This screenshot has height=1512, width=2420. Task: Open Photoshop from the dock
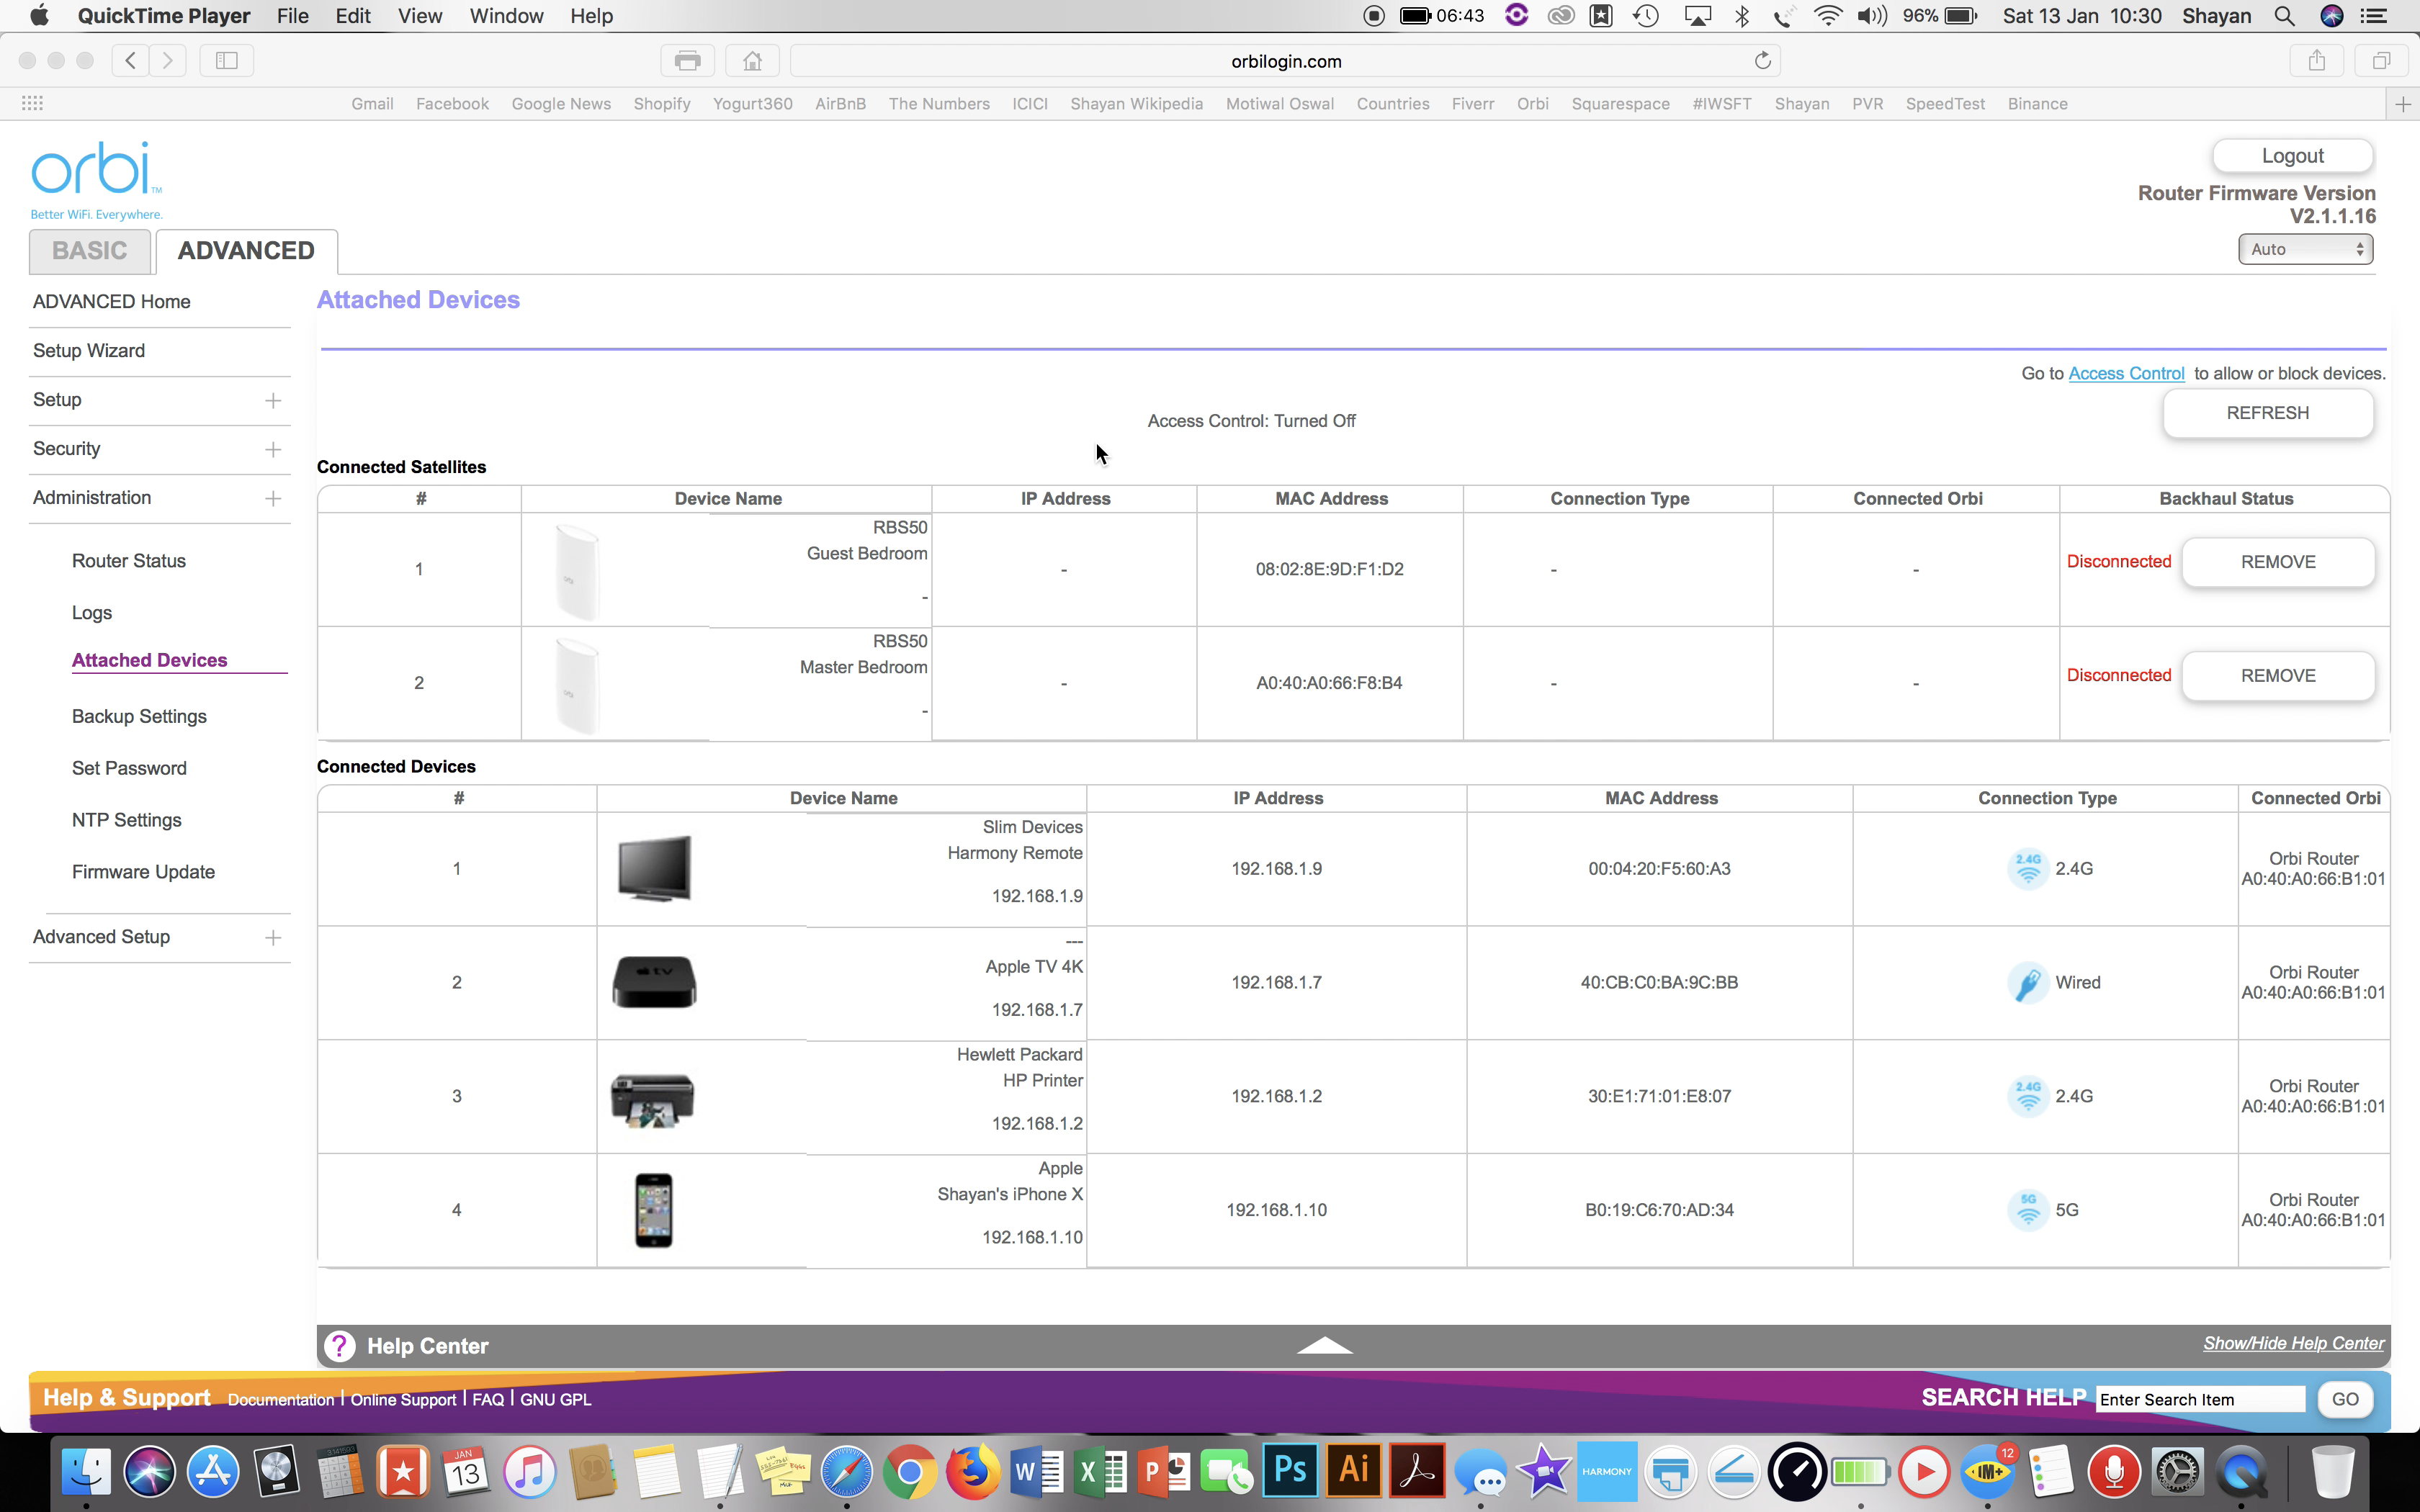pos(1290,1470)
